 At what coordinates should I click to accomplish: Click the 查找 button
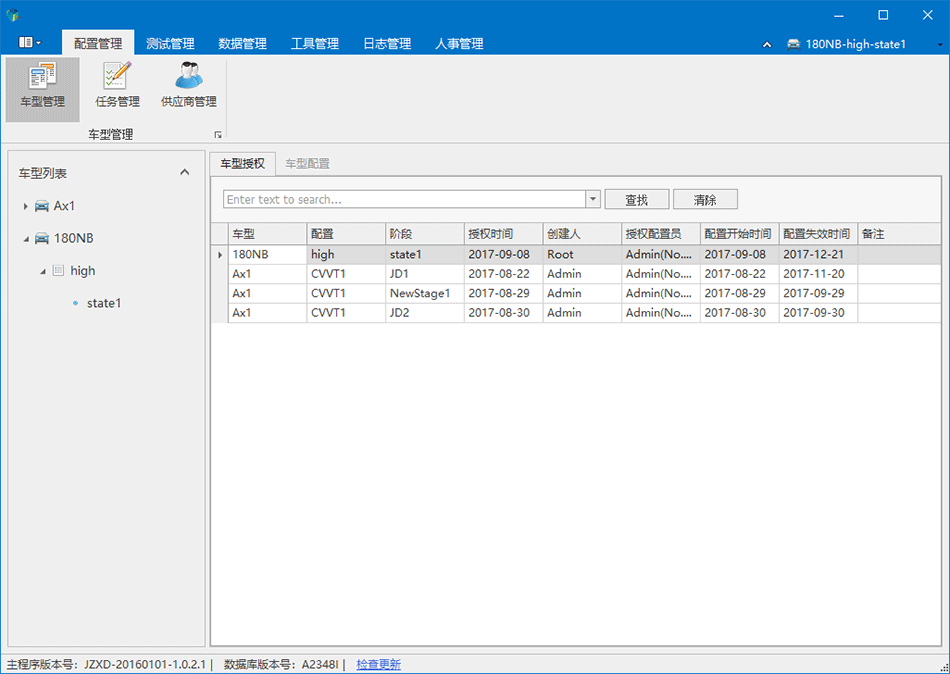pos(637,199)
